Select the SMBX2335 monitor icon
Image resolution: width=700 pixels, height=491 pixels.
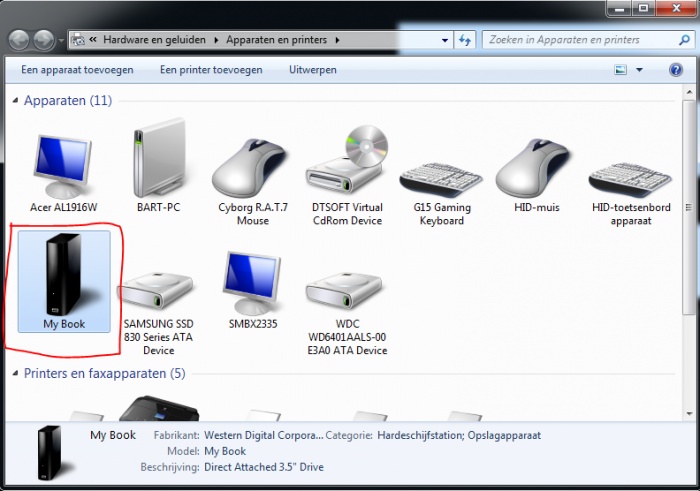point(252,283)
